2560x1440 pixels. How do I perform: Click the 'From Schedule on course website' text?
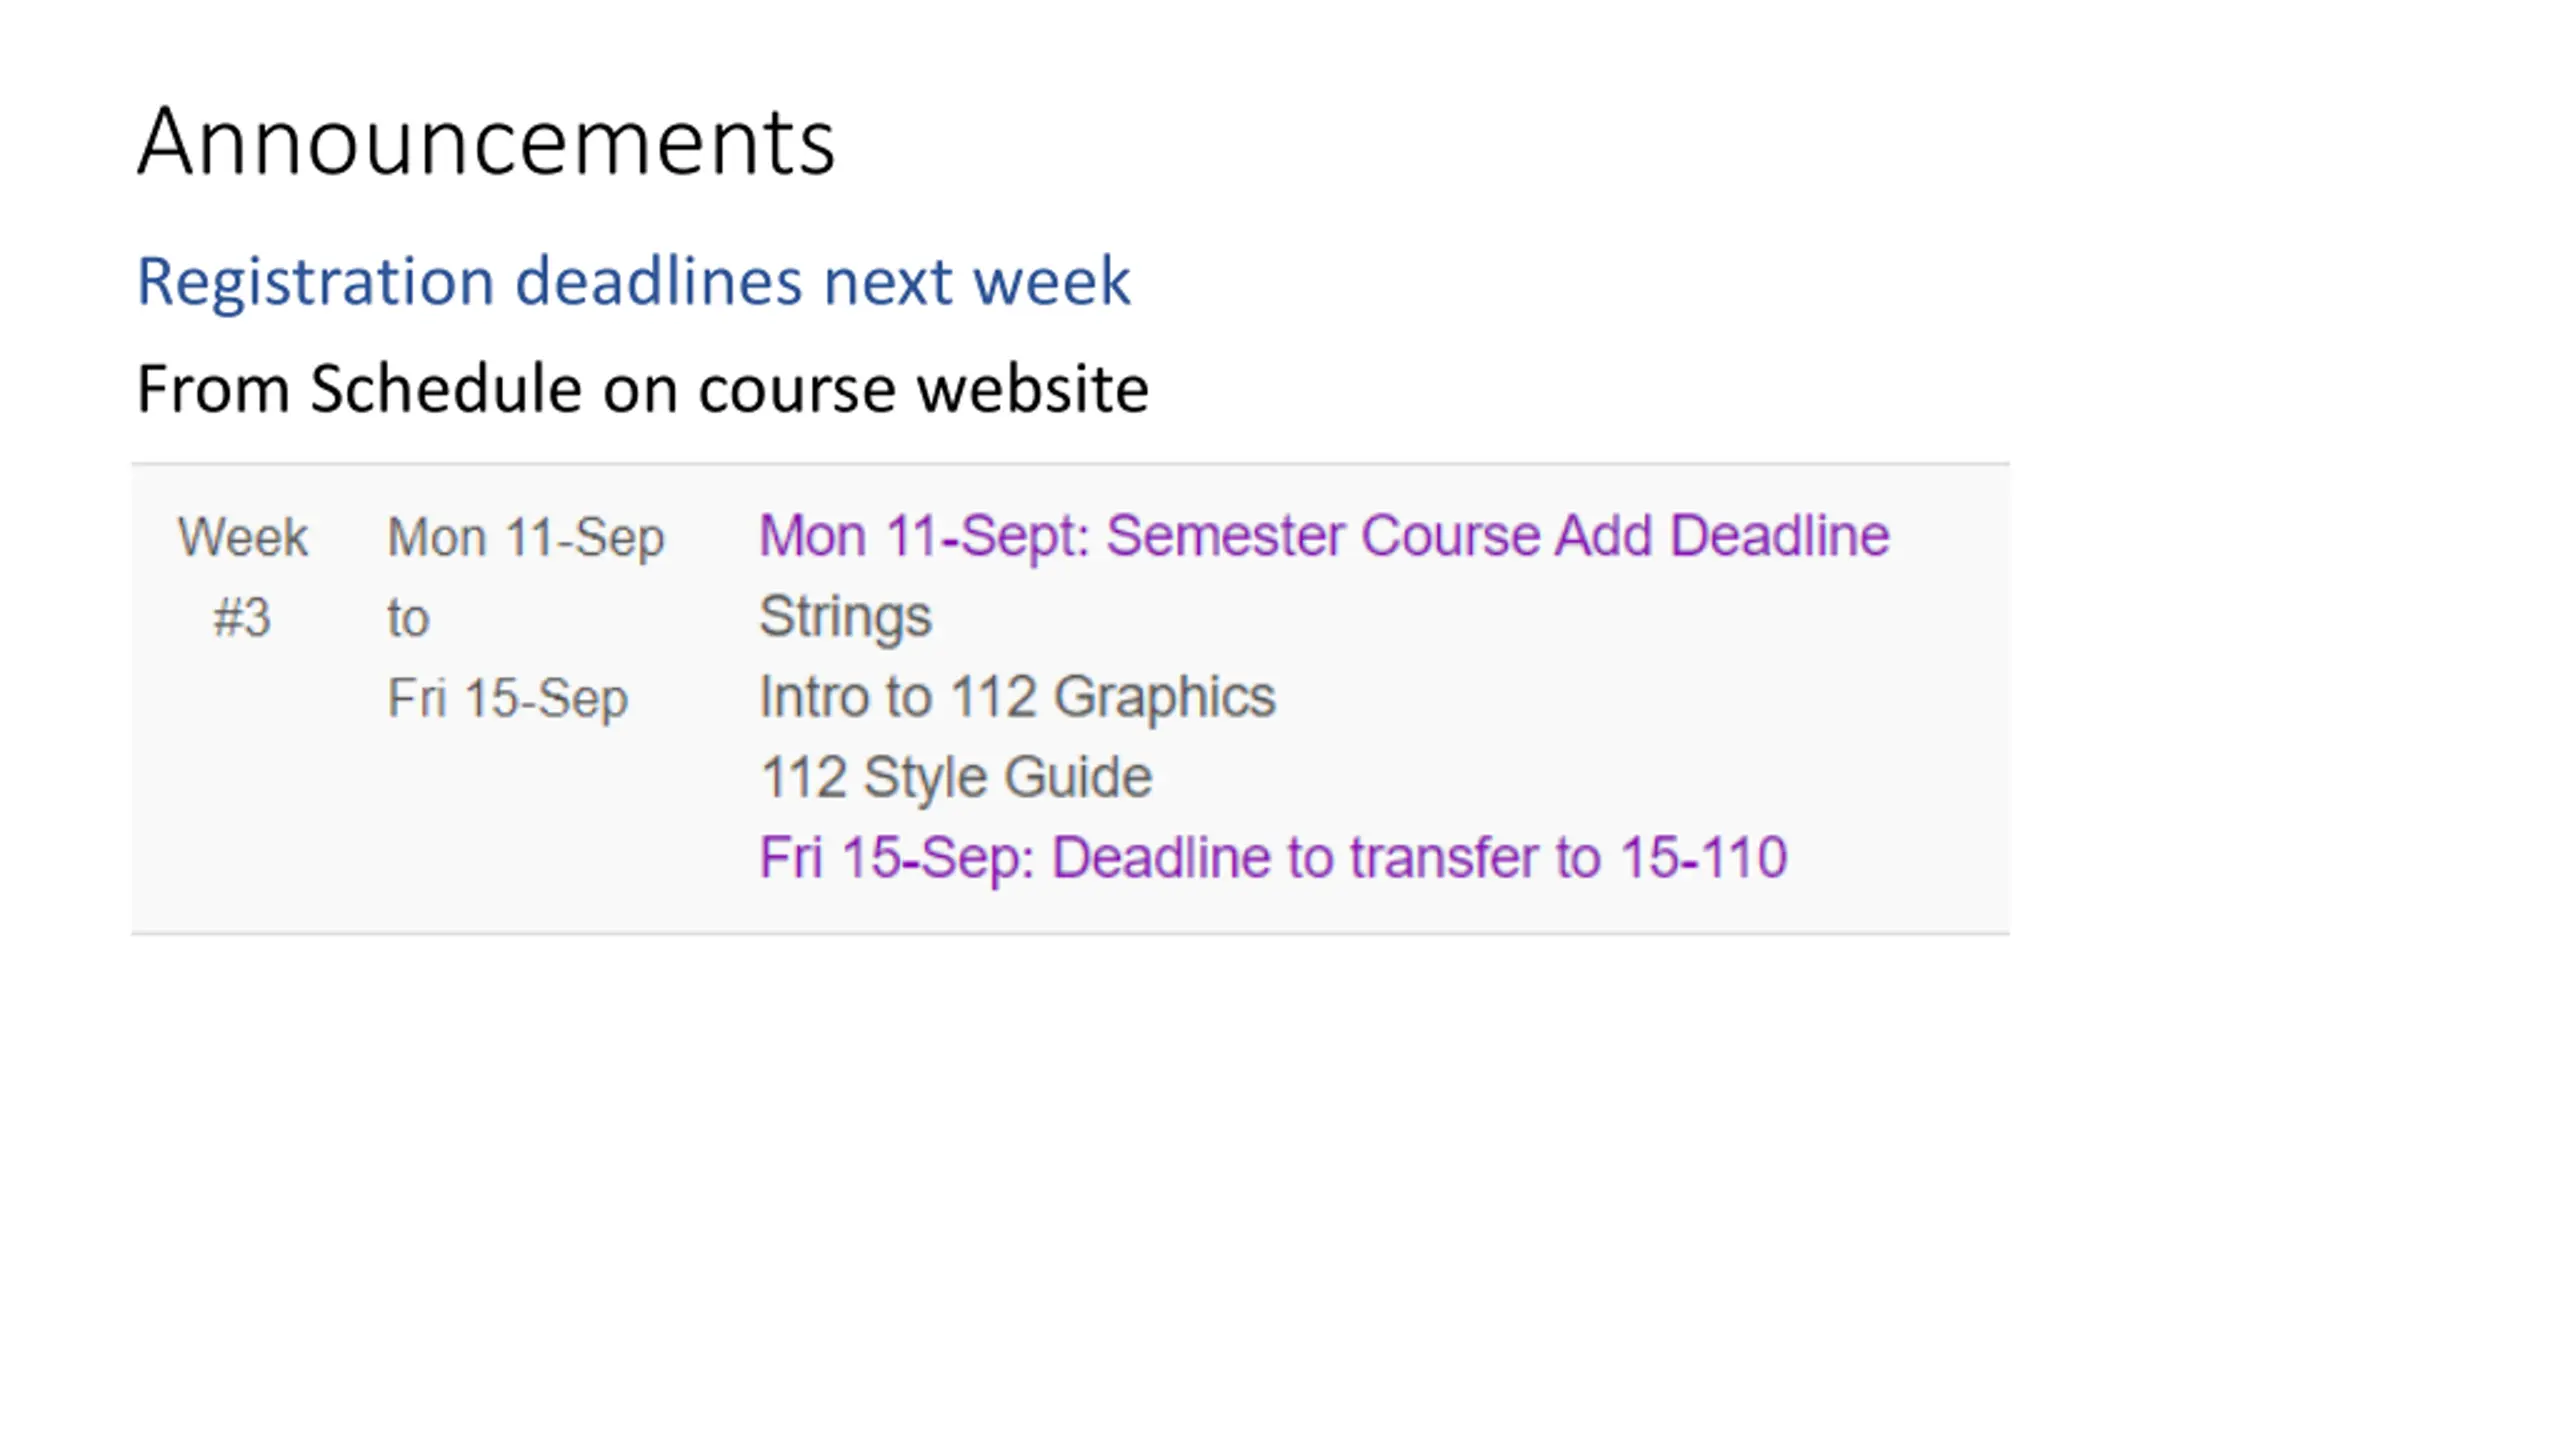(x=642, y=388)
